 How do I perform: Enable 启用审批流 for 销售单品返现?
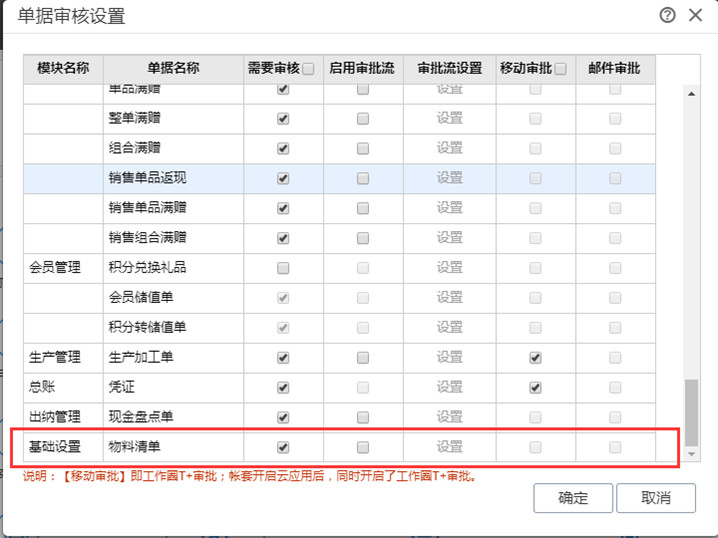(x=362, y=179)
